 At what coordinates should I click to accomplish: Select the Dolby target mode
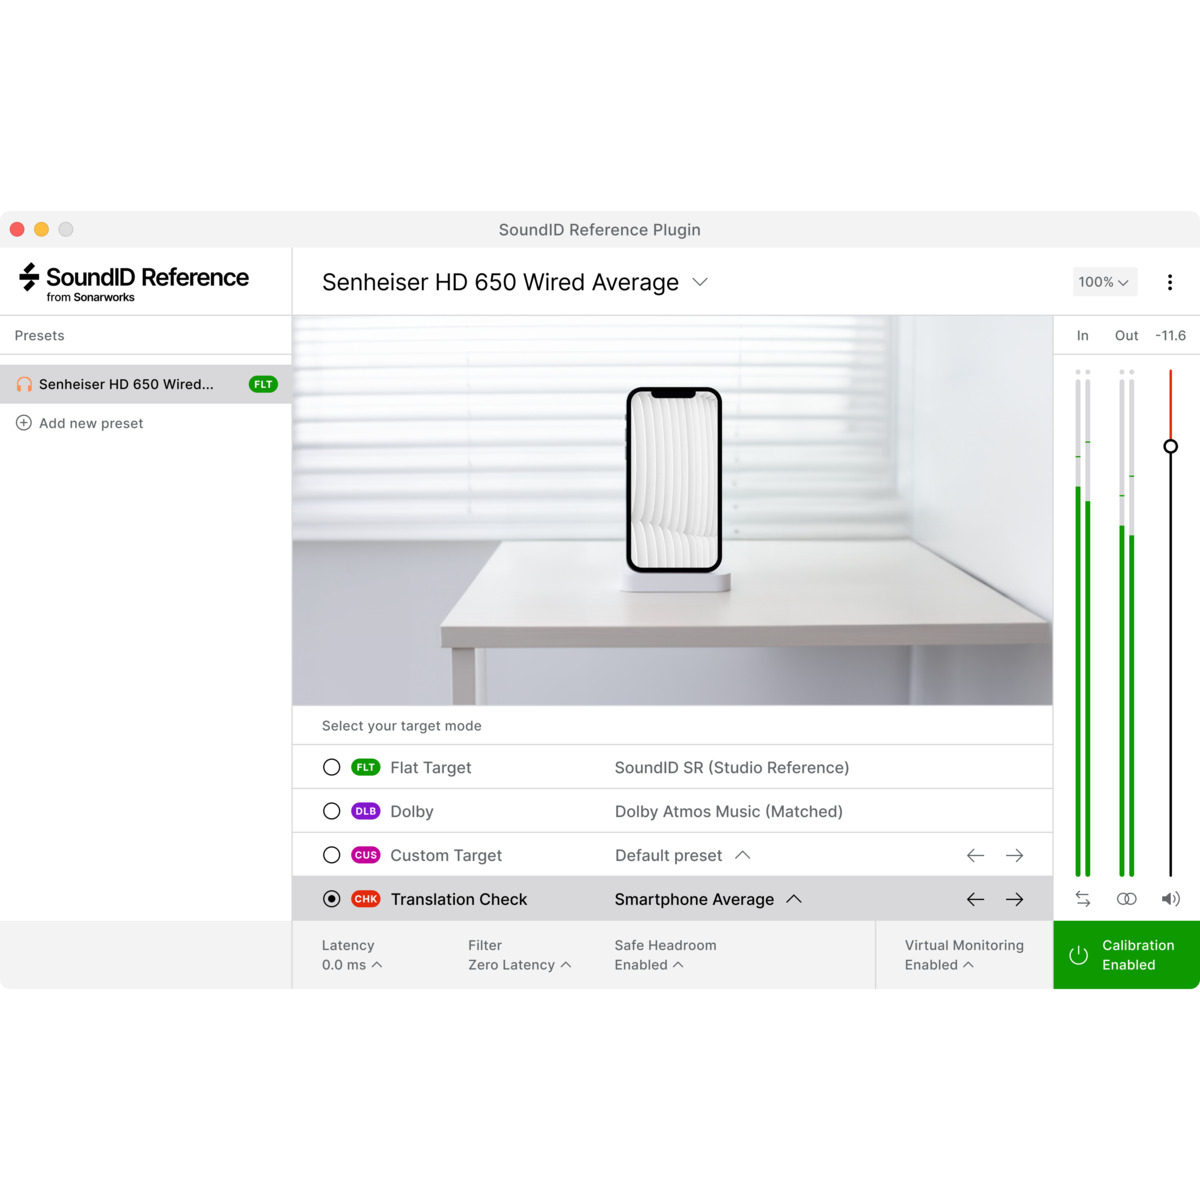point(331,811)
